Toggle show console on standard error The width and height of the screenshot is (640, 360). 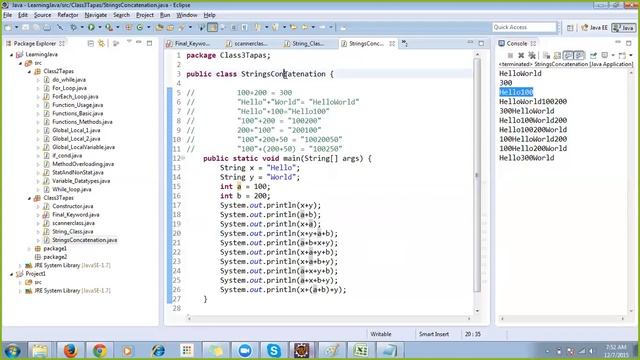pos(579,55)
